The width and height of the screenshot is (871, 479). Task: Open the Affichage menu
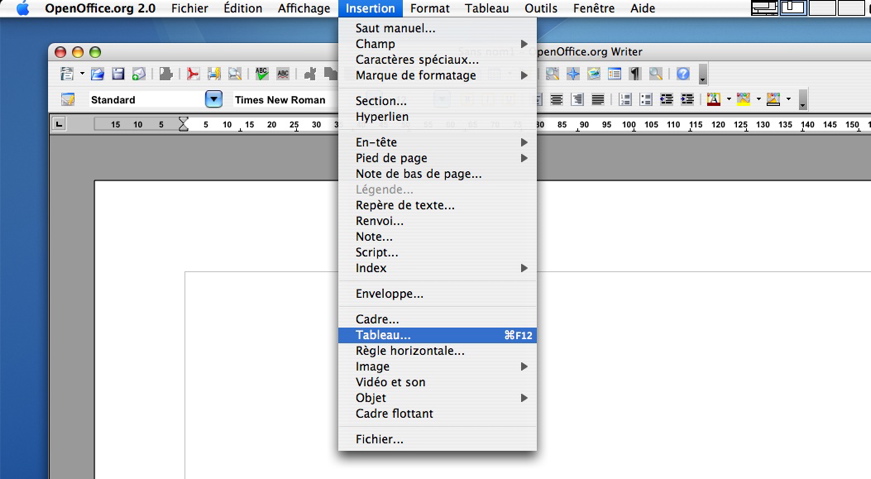(304, 8)
